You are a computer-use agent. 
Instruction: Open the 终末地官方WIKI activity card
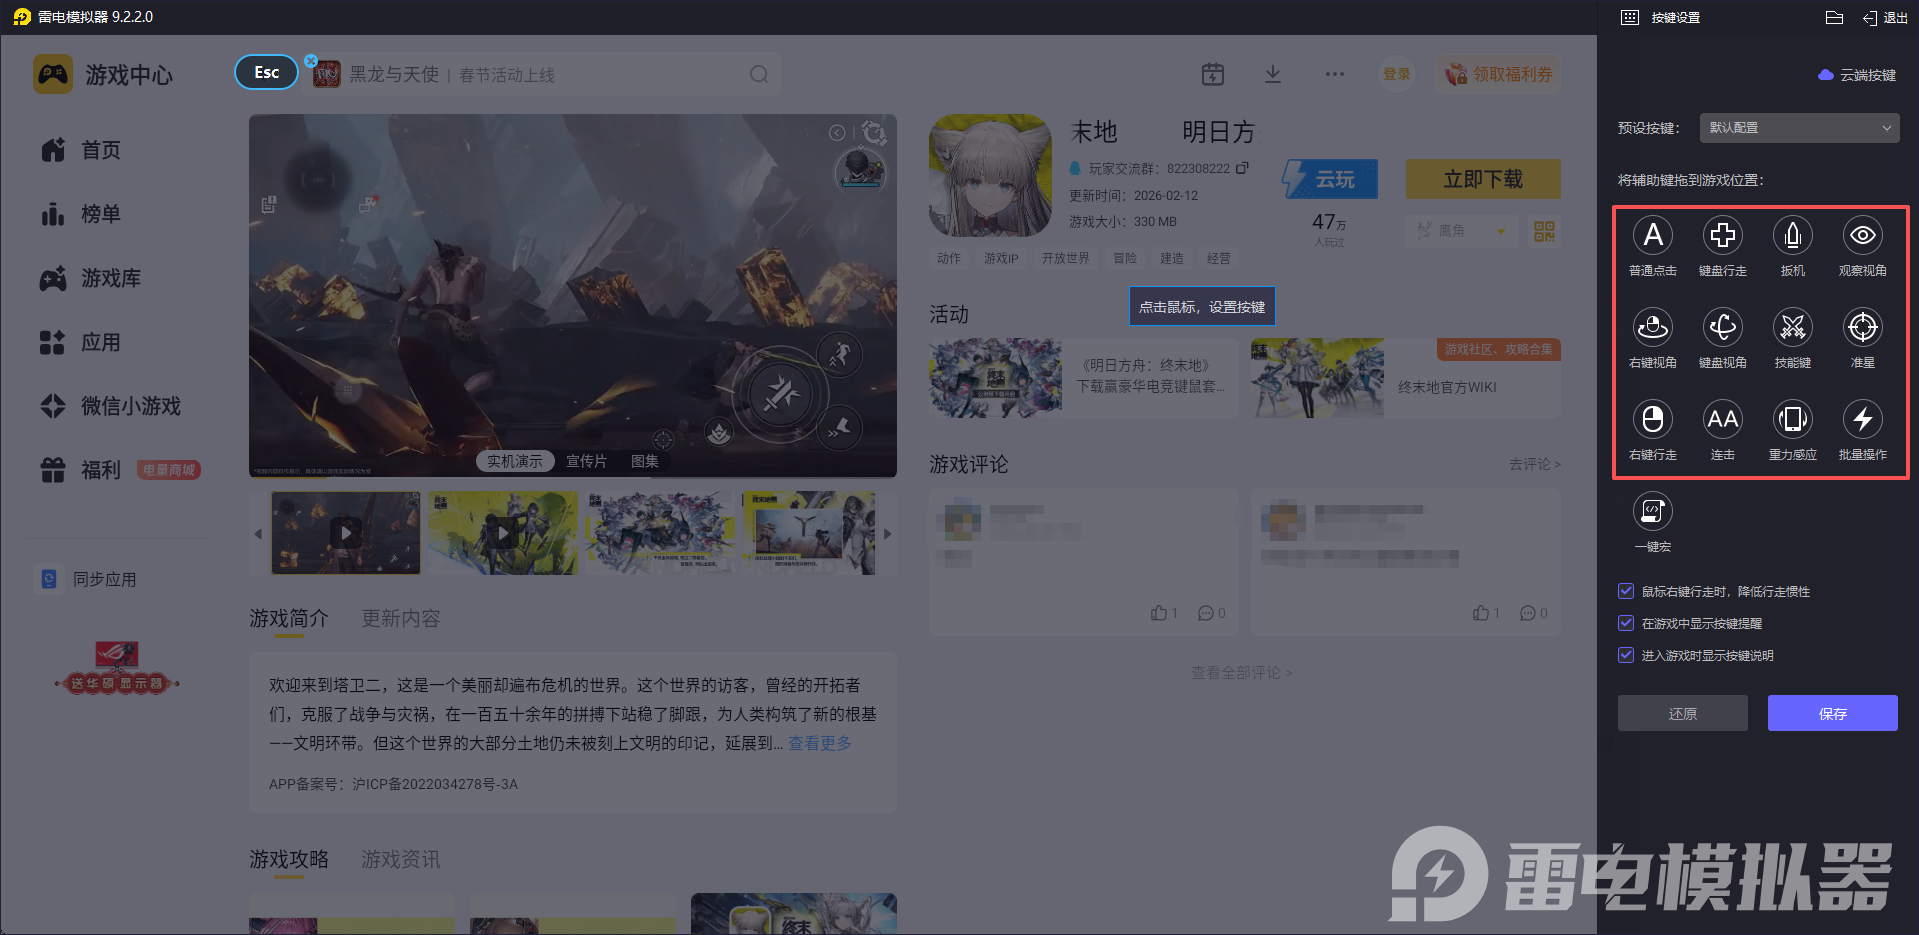(x=1405, y=378)
